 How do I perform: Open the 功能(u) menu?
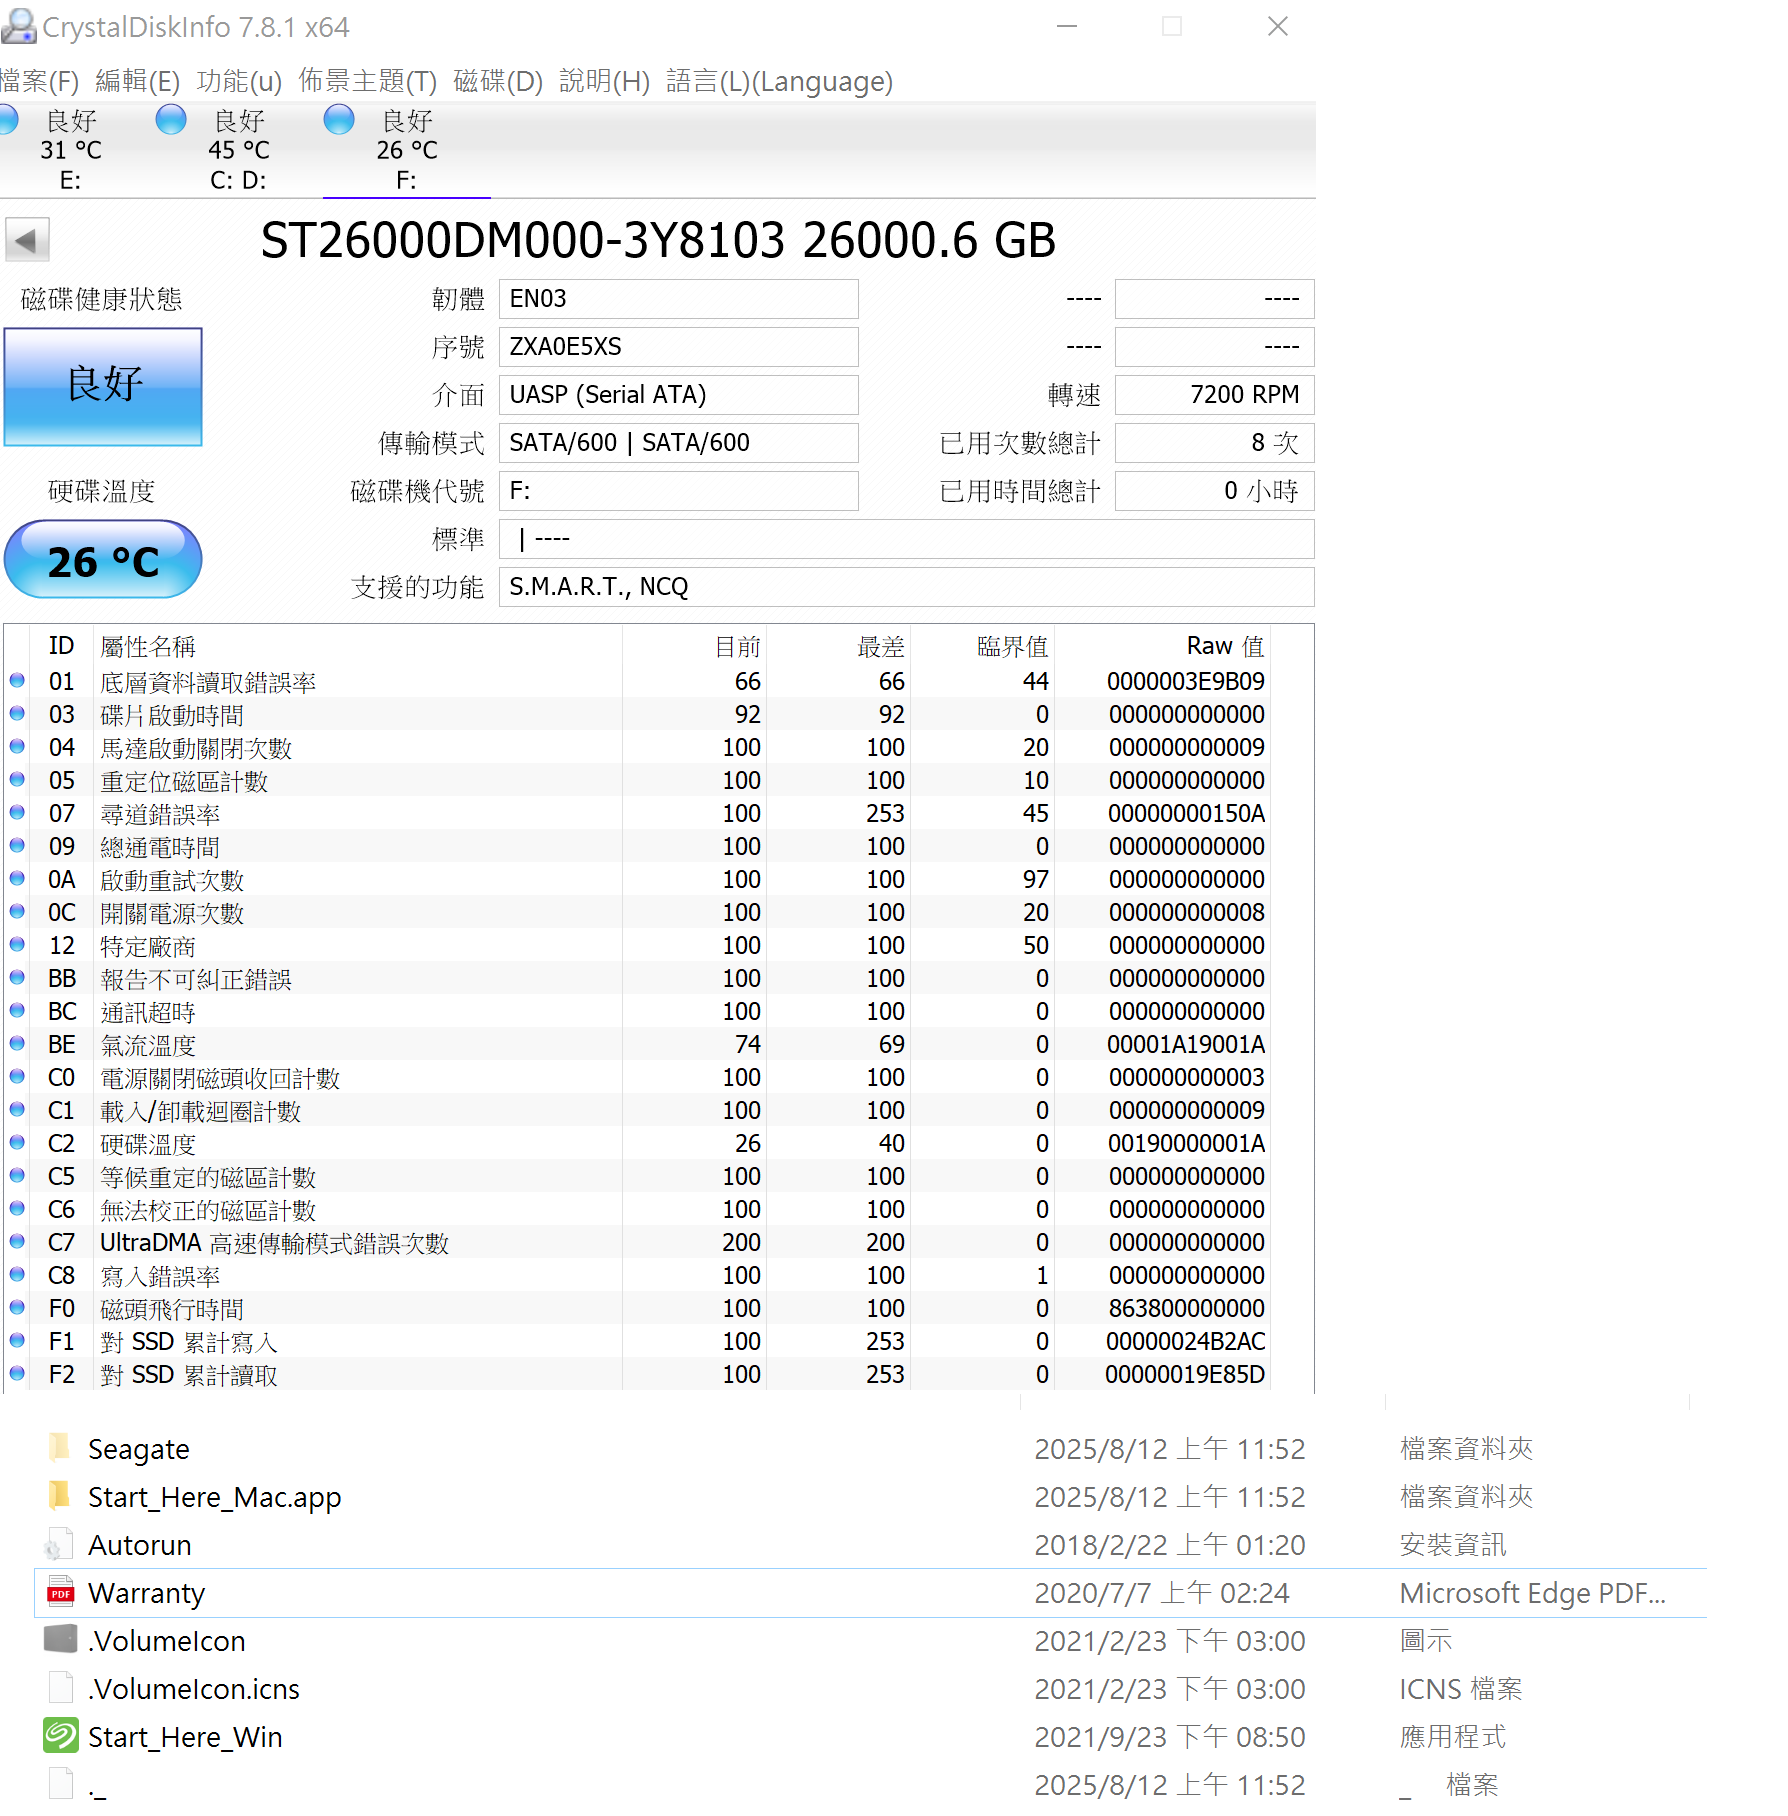tap(239, 81)
